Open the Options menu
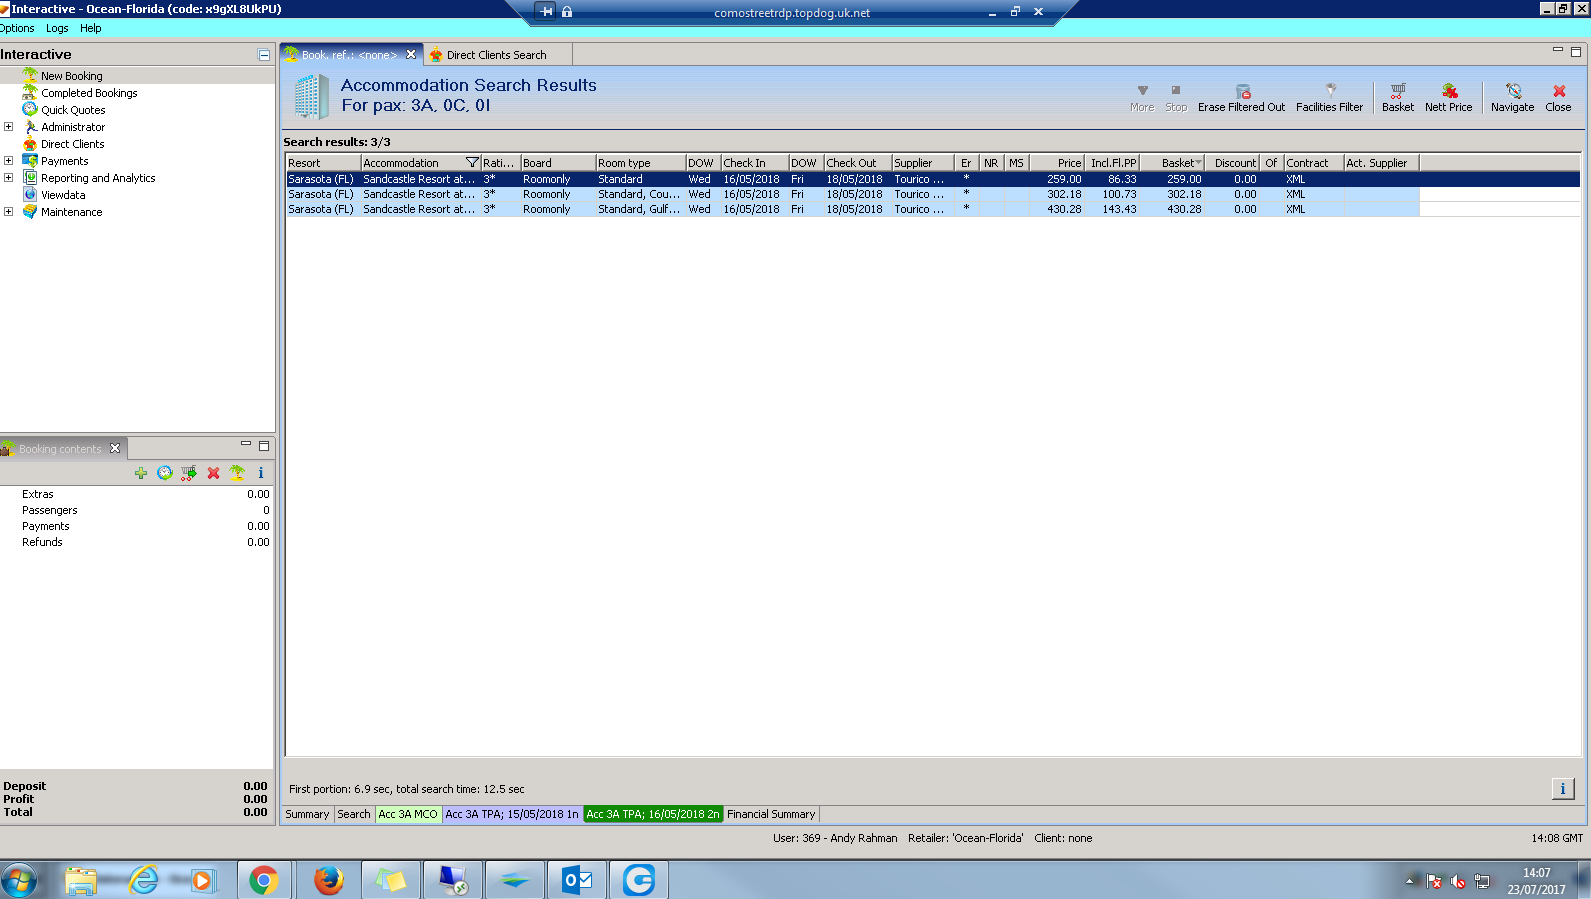Image resolution: width=1591 pixels, height=899 pixels. coord(17,28)
